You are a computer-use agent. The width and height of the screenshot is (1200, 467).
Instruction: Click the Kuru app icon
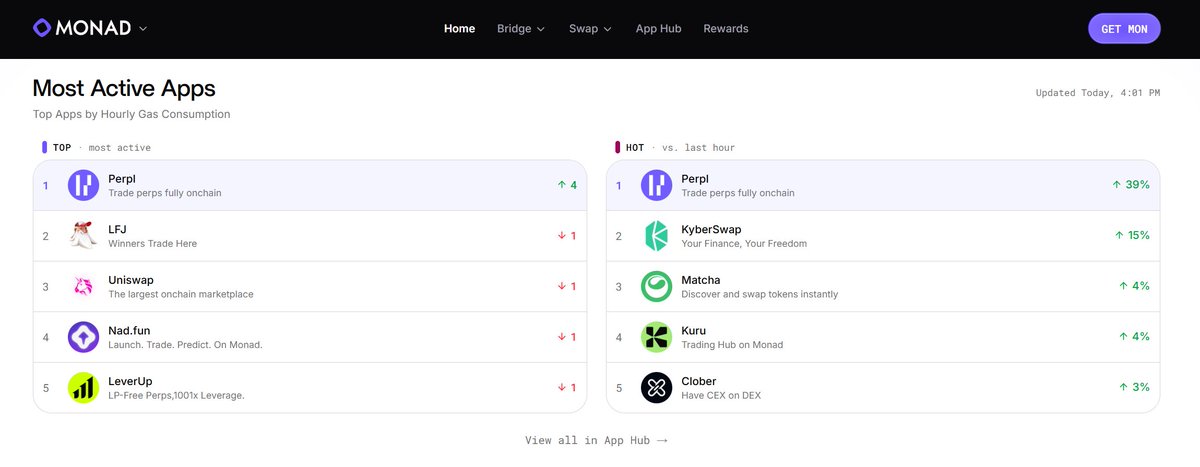pyautogui.click(x=657, y=337)
